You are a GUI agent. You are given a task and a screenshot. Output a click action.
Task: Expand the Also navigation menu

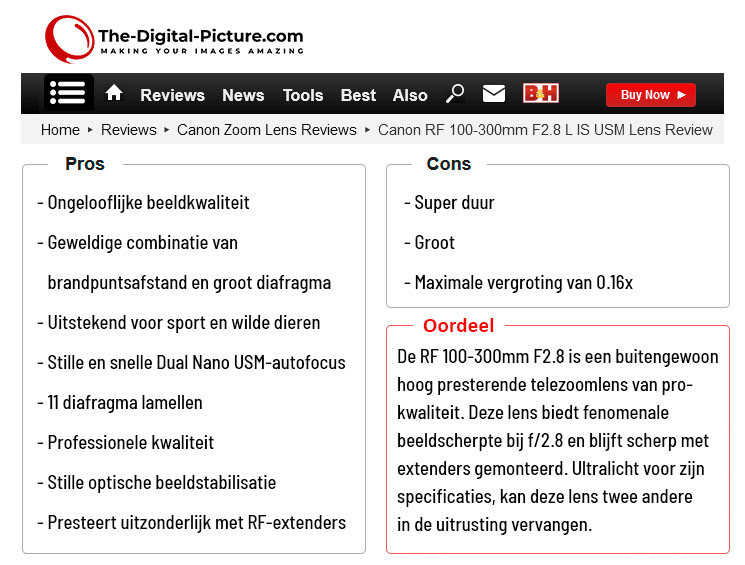coord(410,95)
